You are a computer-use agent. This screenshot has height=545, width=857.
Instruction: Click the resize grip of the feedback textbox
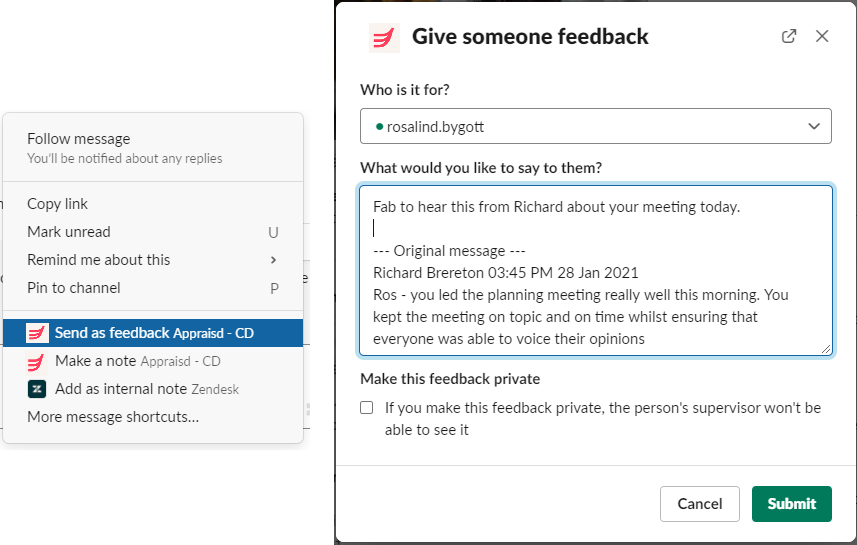(x=826, y=349)
